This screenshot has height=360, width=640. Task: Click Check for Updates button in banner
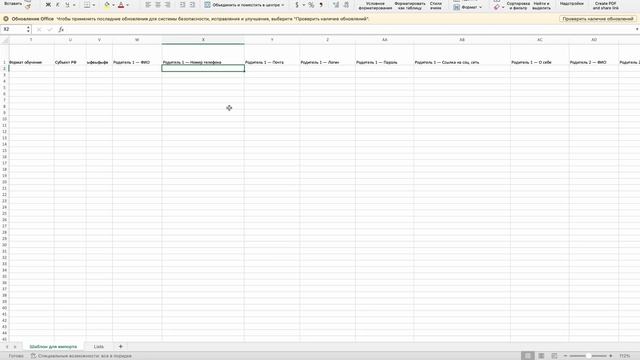pos(598,19)
